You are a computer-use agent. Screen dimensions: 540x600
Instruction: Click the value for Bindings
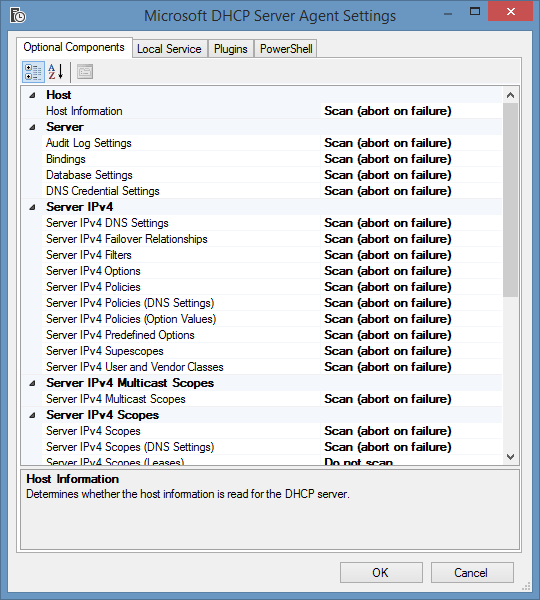[411, 159]
